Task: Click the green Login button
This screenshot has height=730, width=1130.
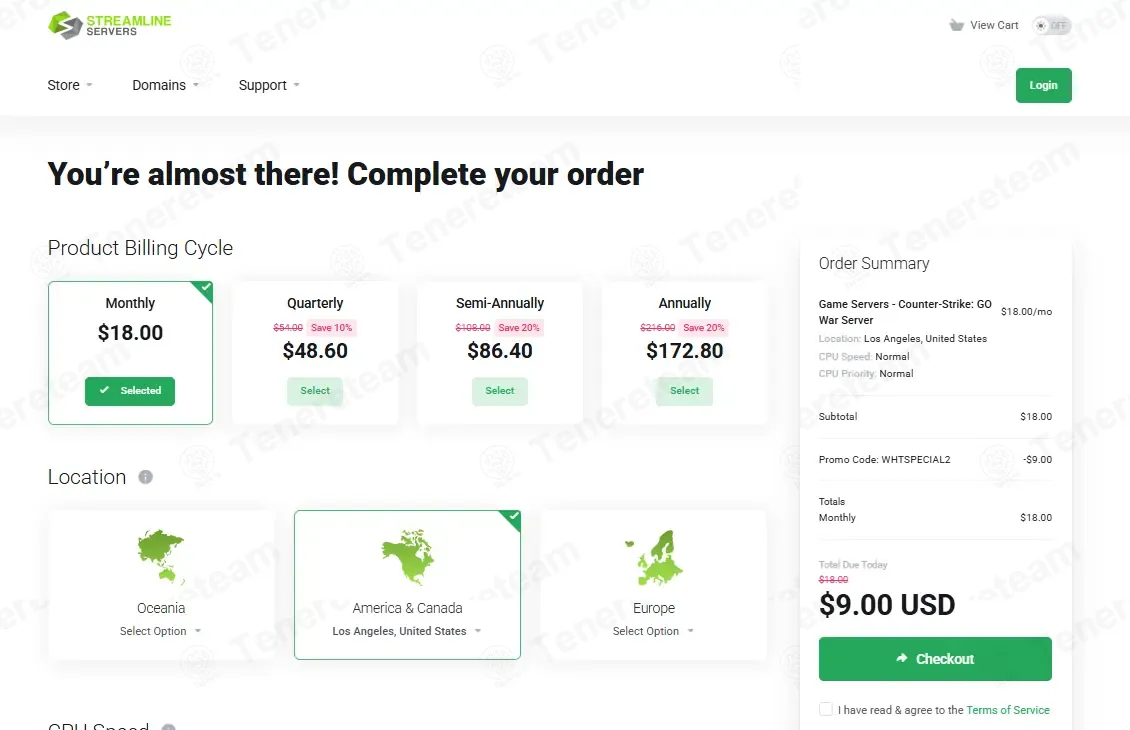Action: click(x=1044, y=85)
